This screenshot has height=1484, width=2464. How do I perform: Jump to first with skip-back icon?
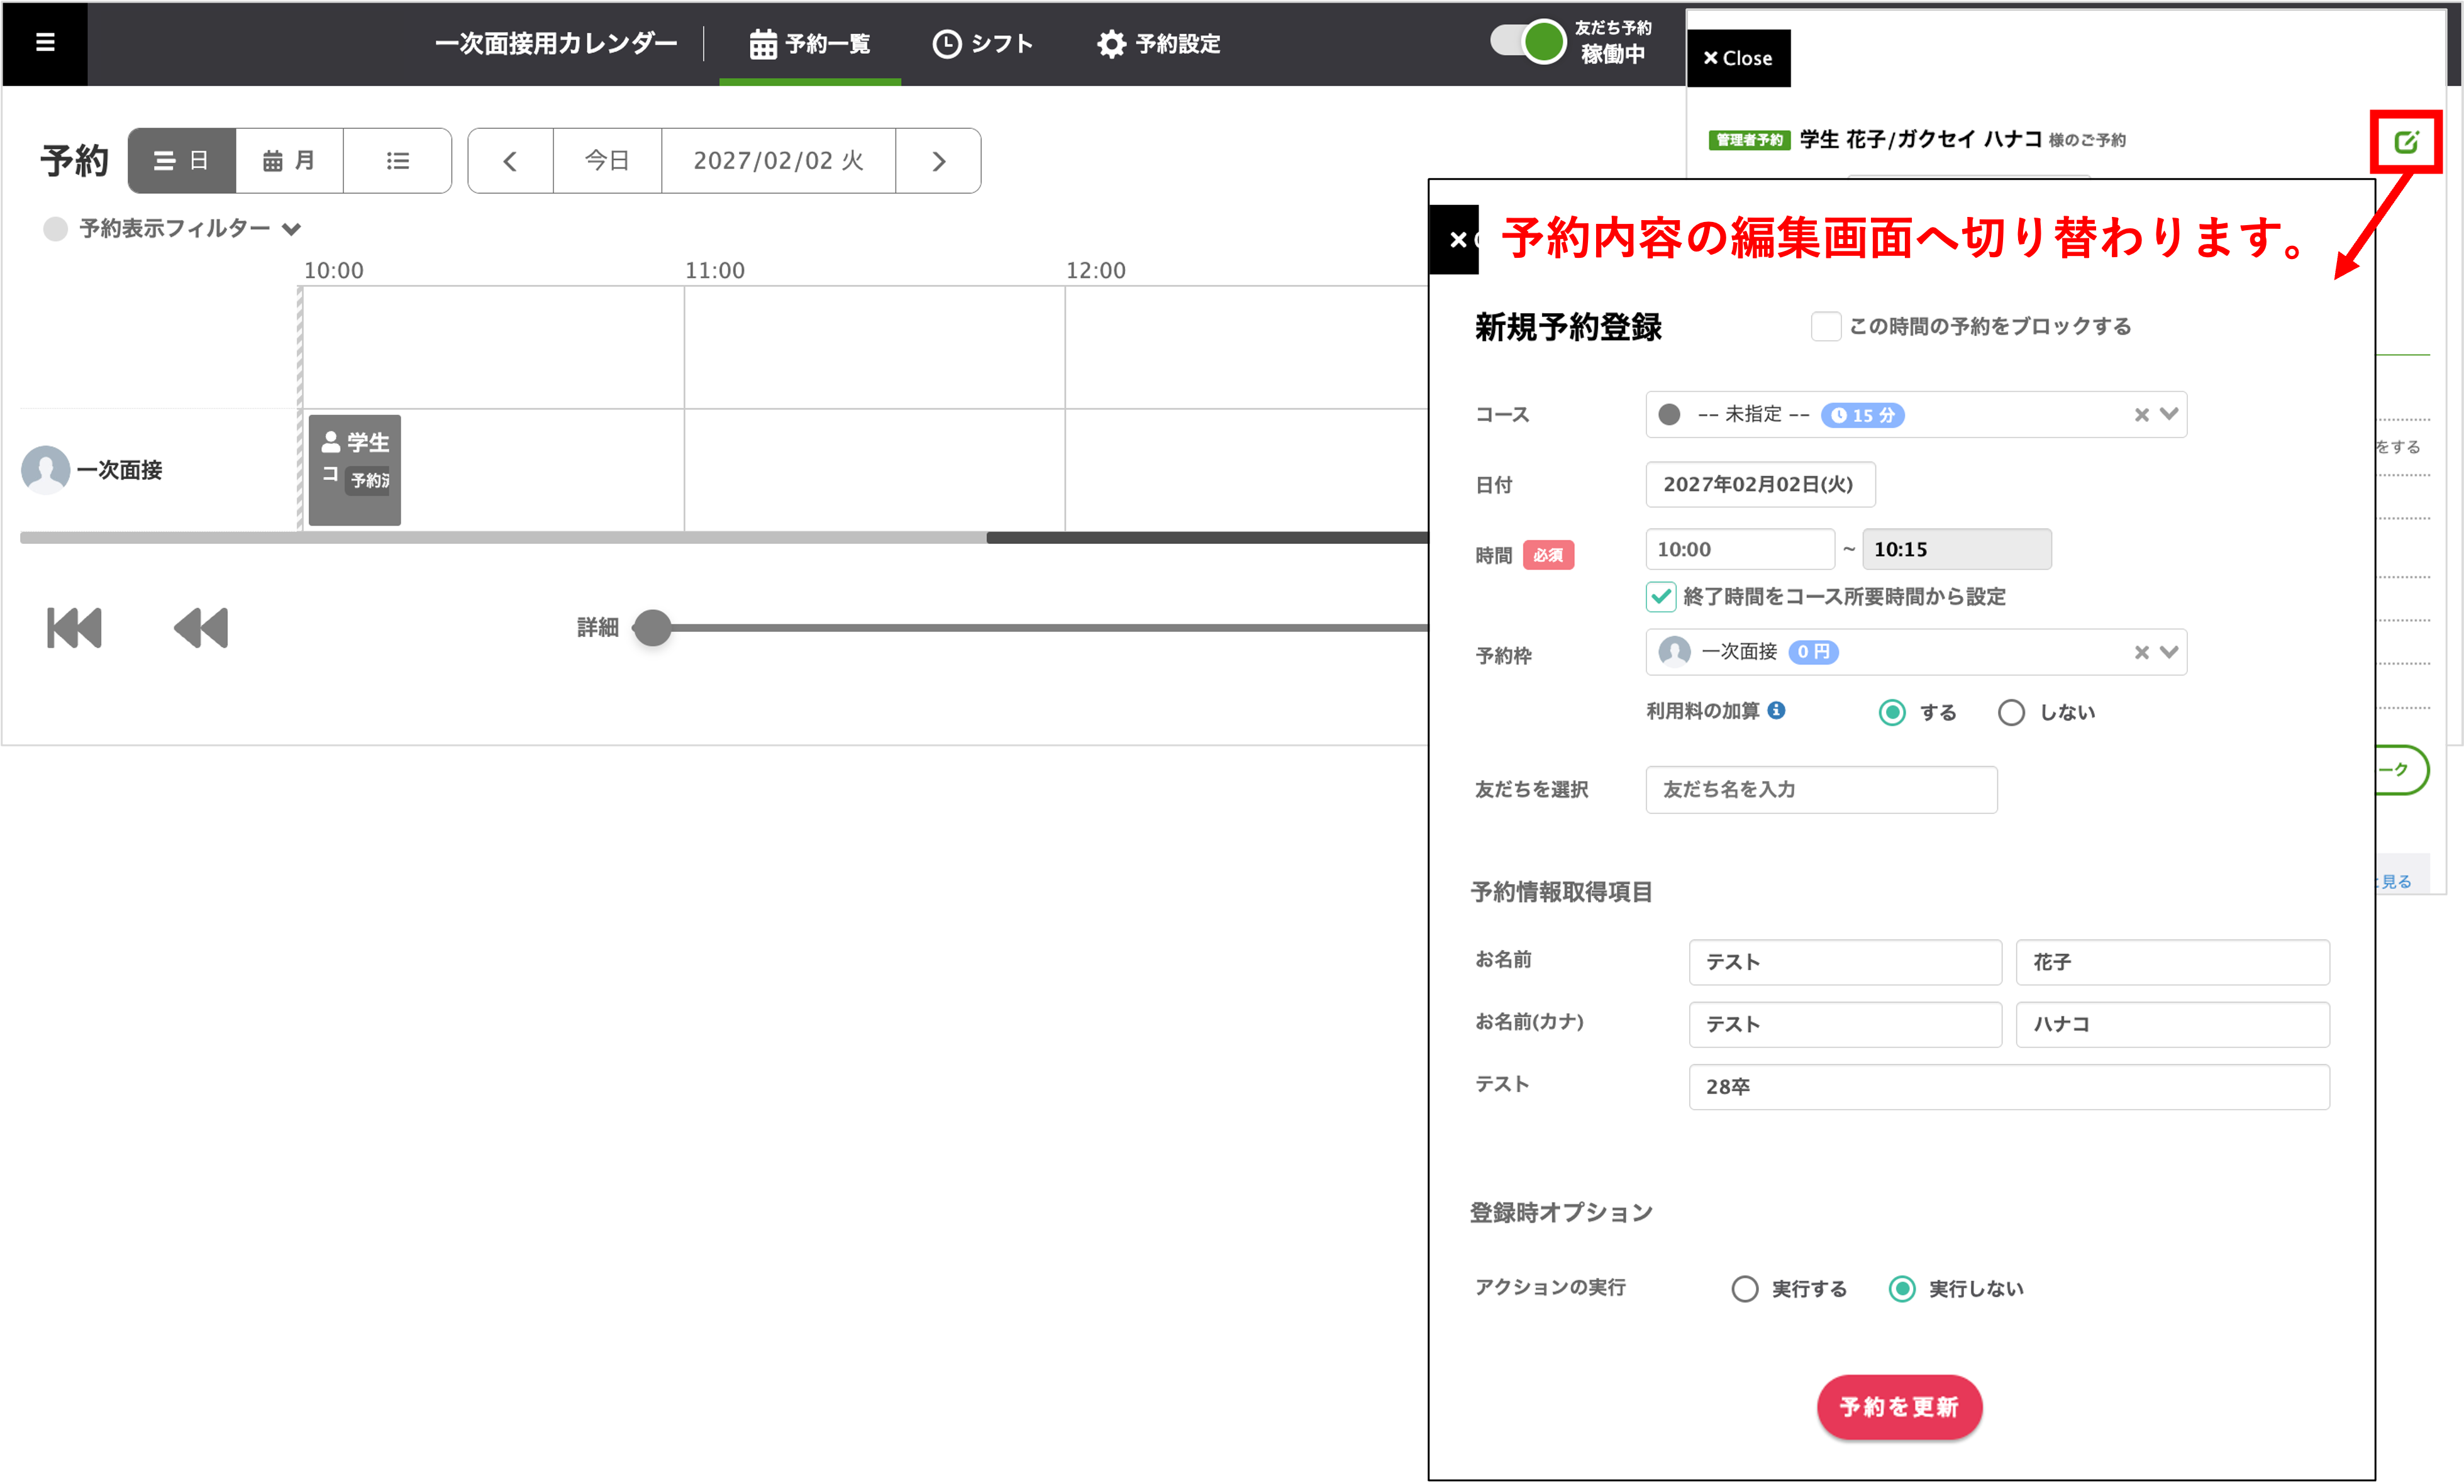pos(75,628)
